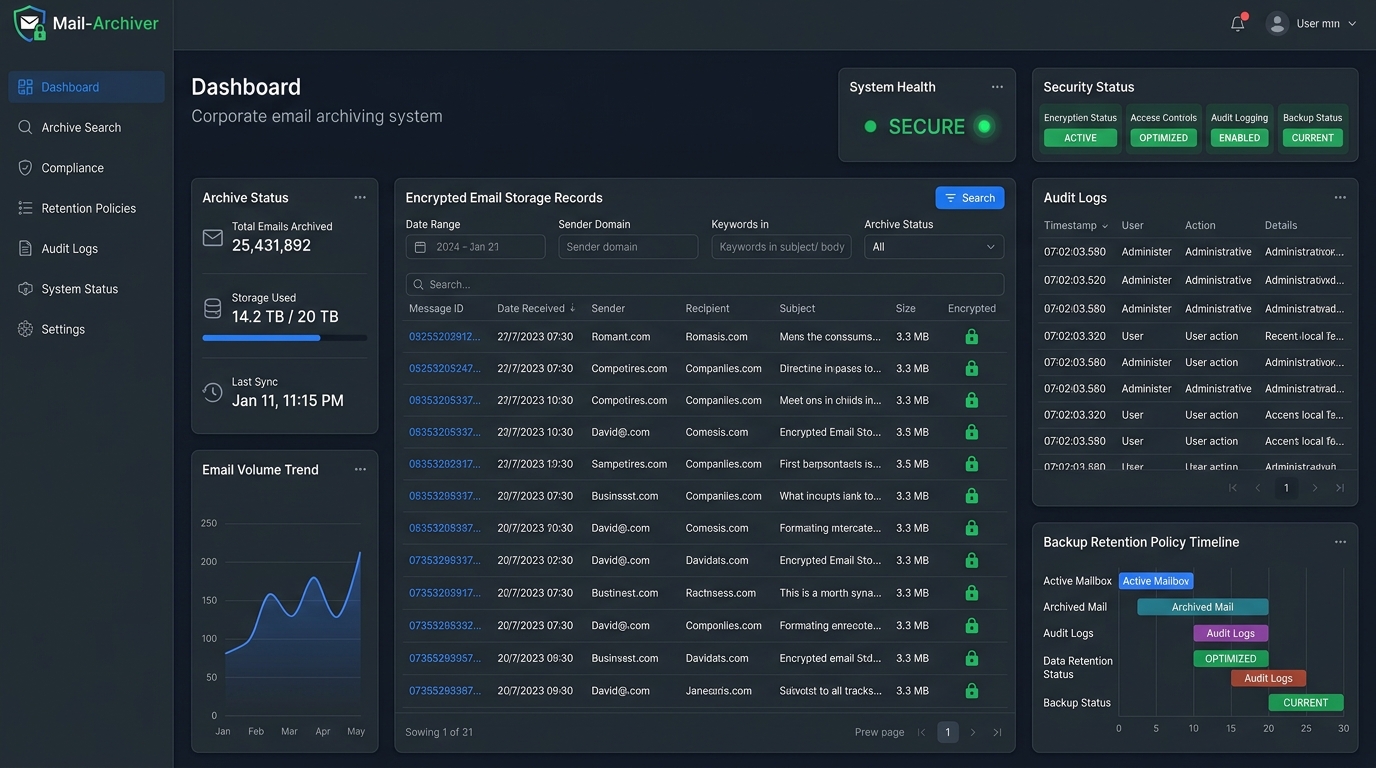Click the total emails value 25,431,892
The image size is (1376, 768).
click(271, 246)
